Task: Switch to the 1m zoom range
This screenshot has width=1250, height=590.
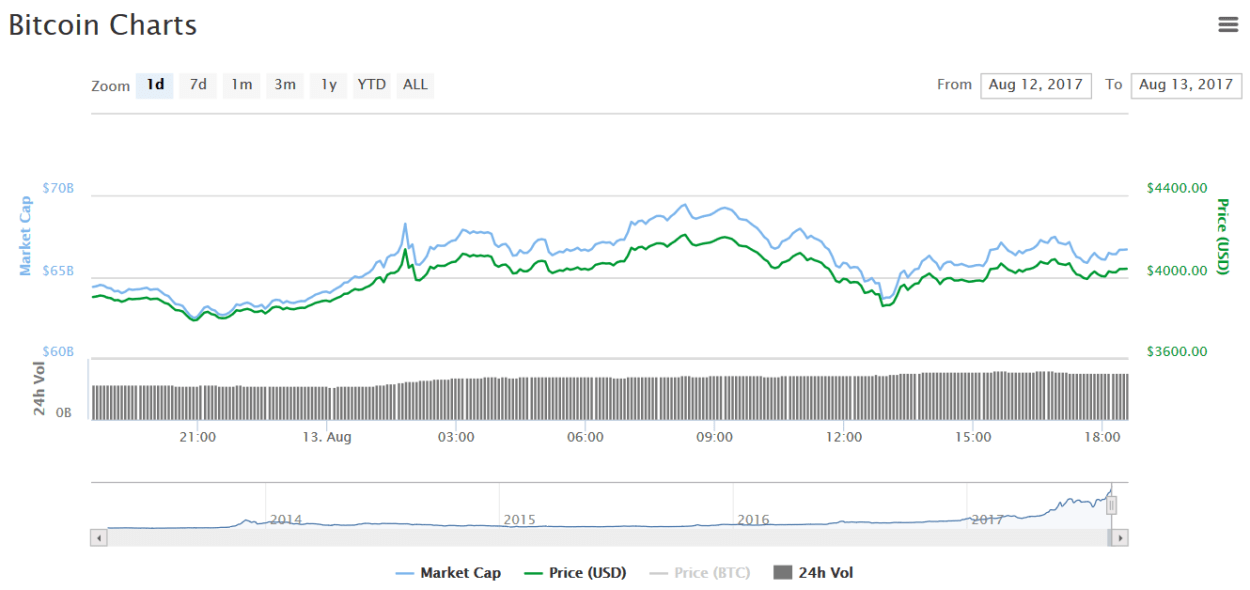Action: tap(241, 85)
